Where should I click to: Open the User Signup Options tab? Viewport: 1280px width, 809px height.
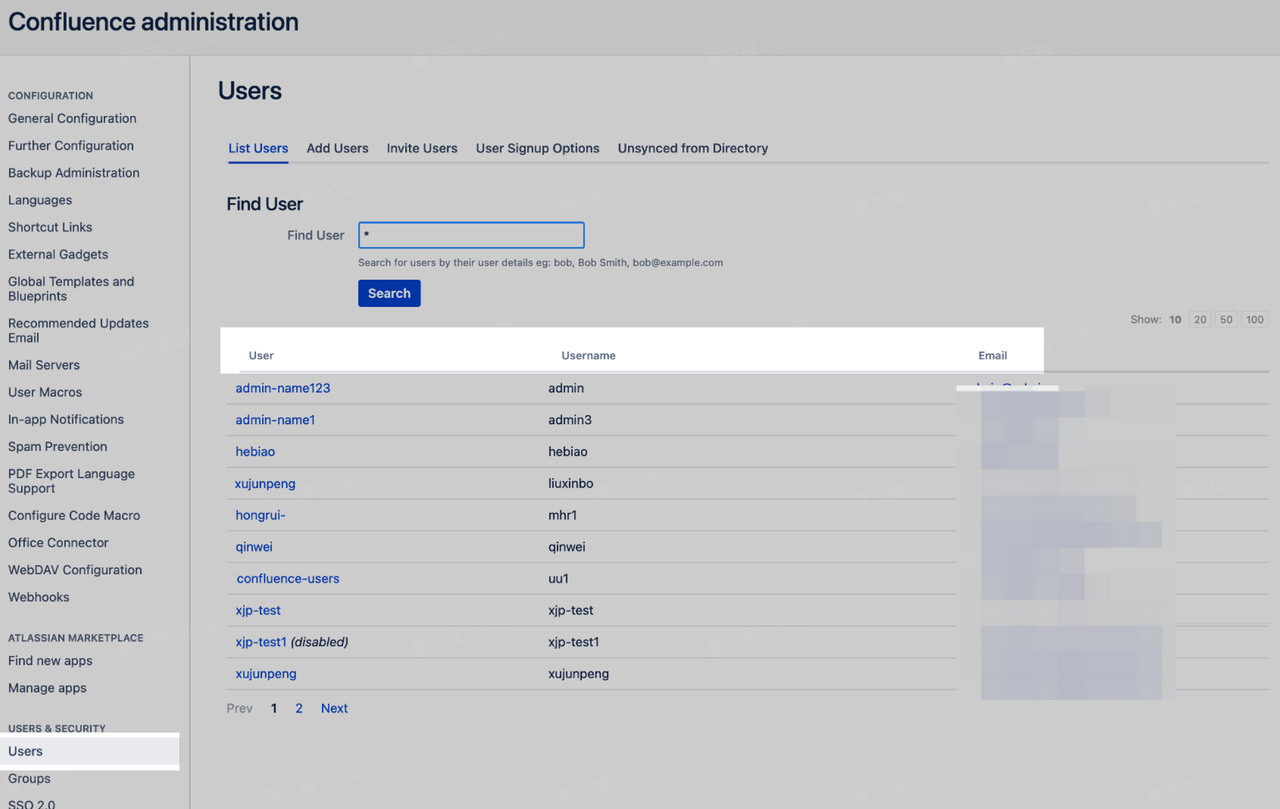pos(537,147)
